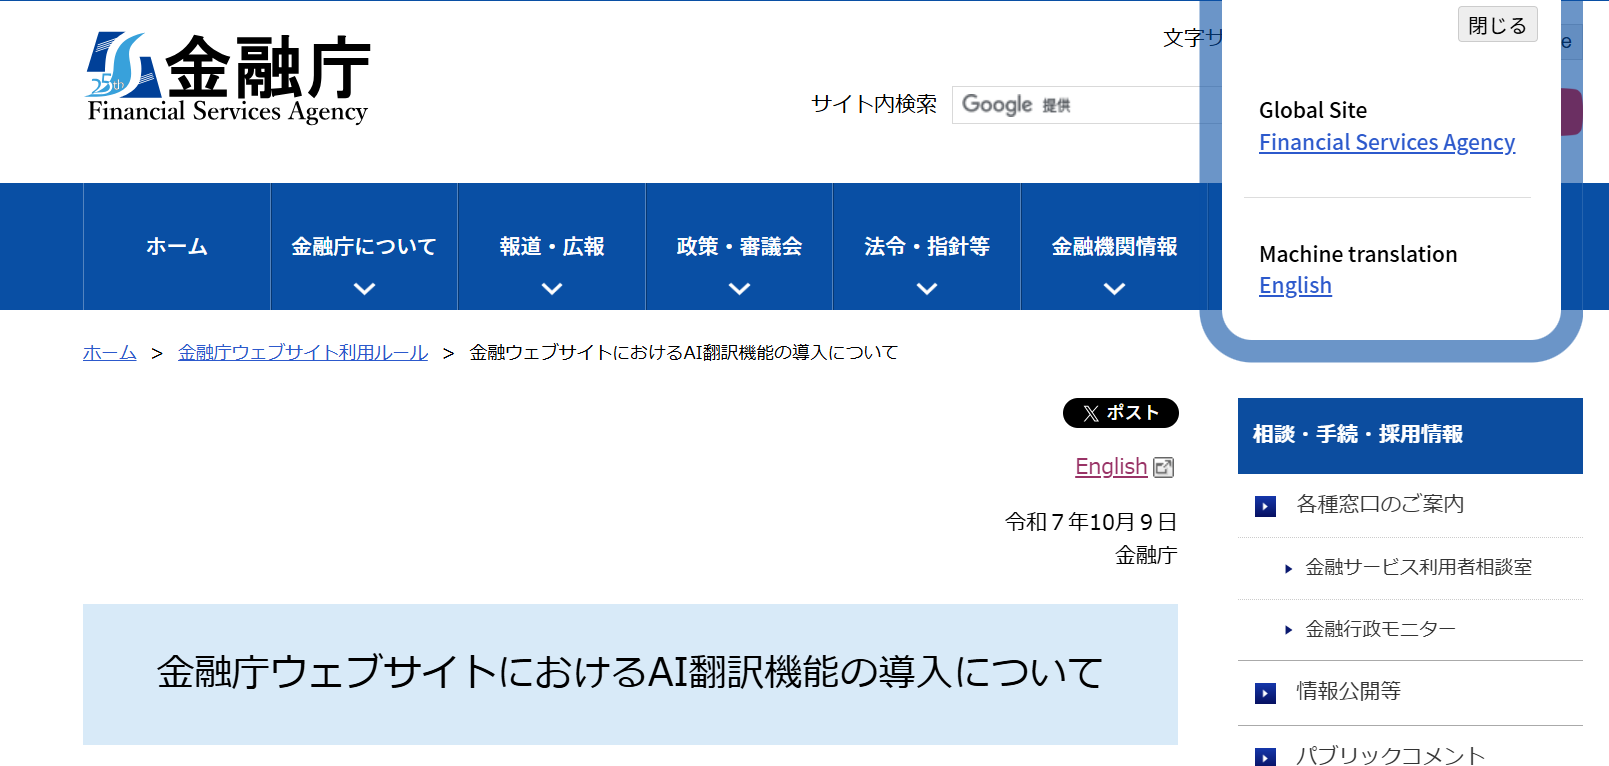Click arrow icon beside 情報公開等
This screenshot has width=1609, height=766.
[1265, 693]
